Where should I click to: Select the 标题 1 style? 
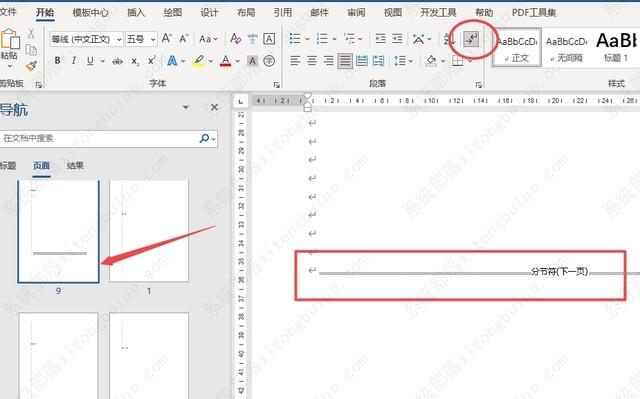pos(616,46)
